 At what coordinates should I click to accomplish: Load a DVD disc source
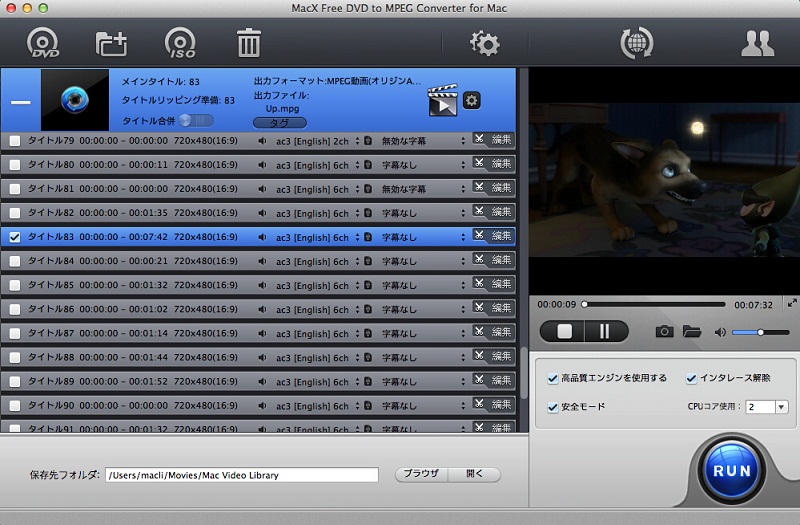click(x=43, y=43)
